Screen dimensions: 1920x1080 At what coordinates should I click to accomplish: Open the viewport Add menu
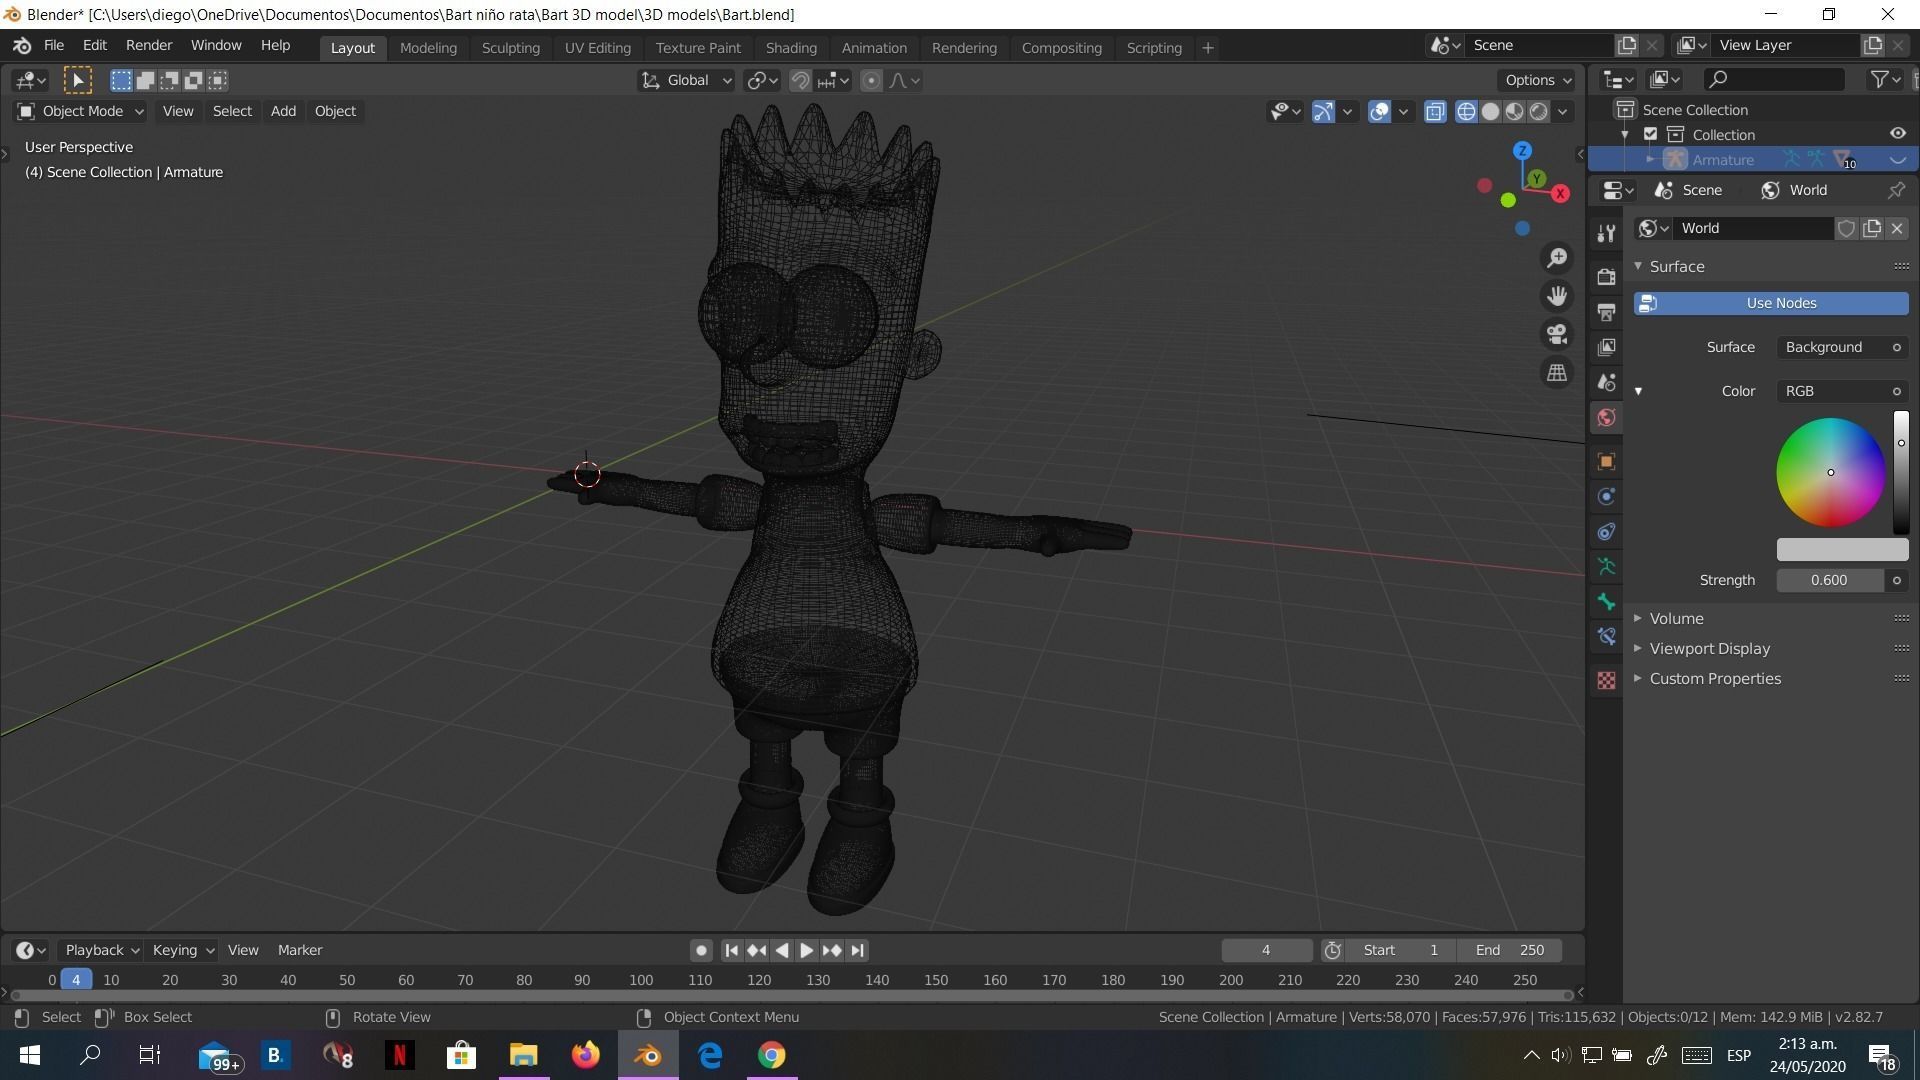coord(283,111)
